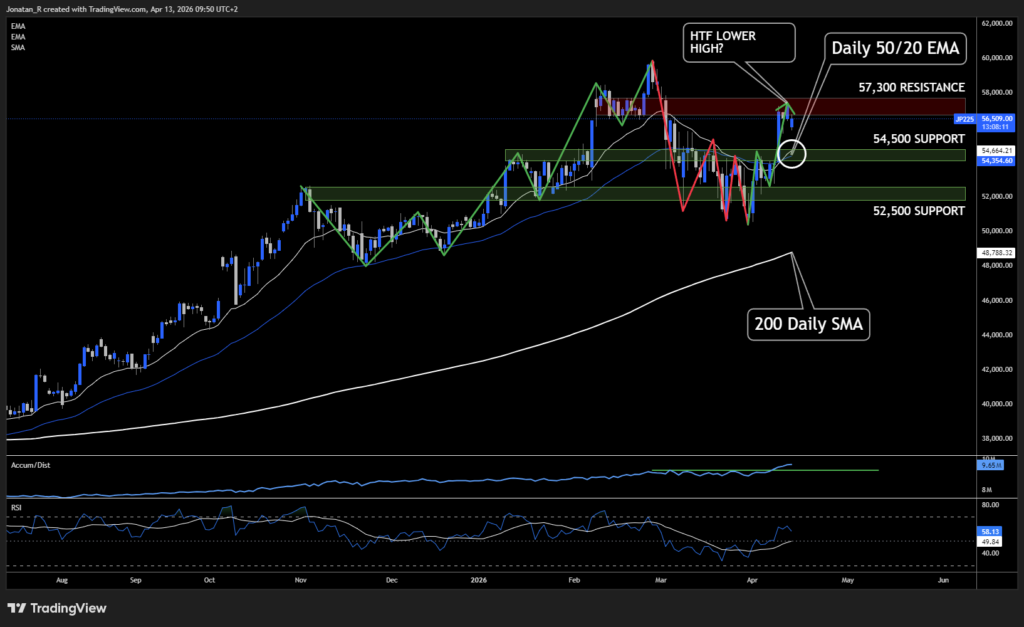Click the '200 Daily SMA' annotation box

(x=808, y=324)
